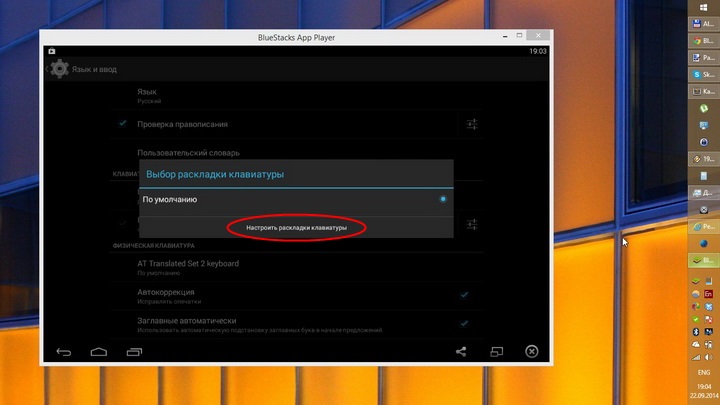Toggle the Заглавные автоматически checkbox
Viewport: 720px width, 405px height.
[465, 324]
